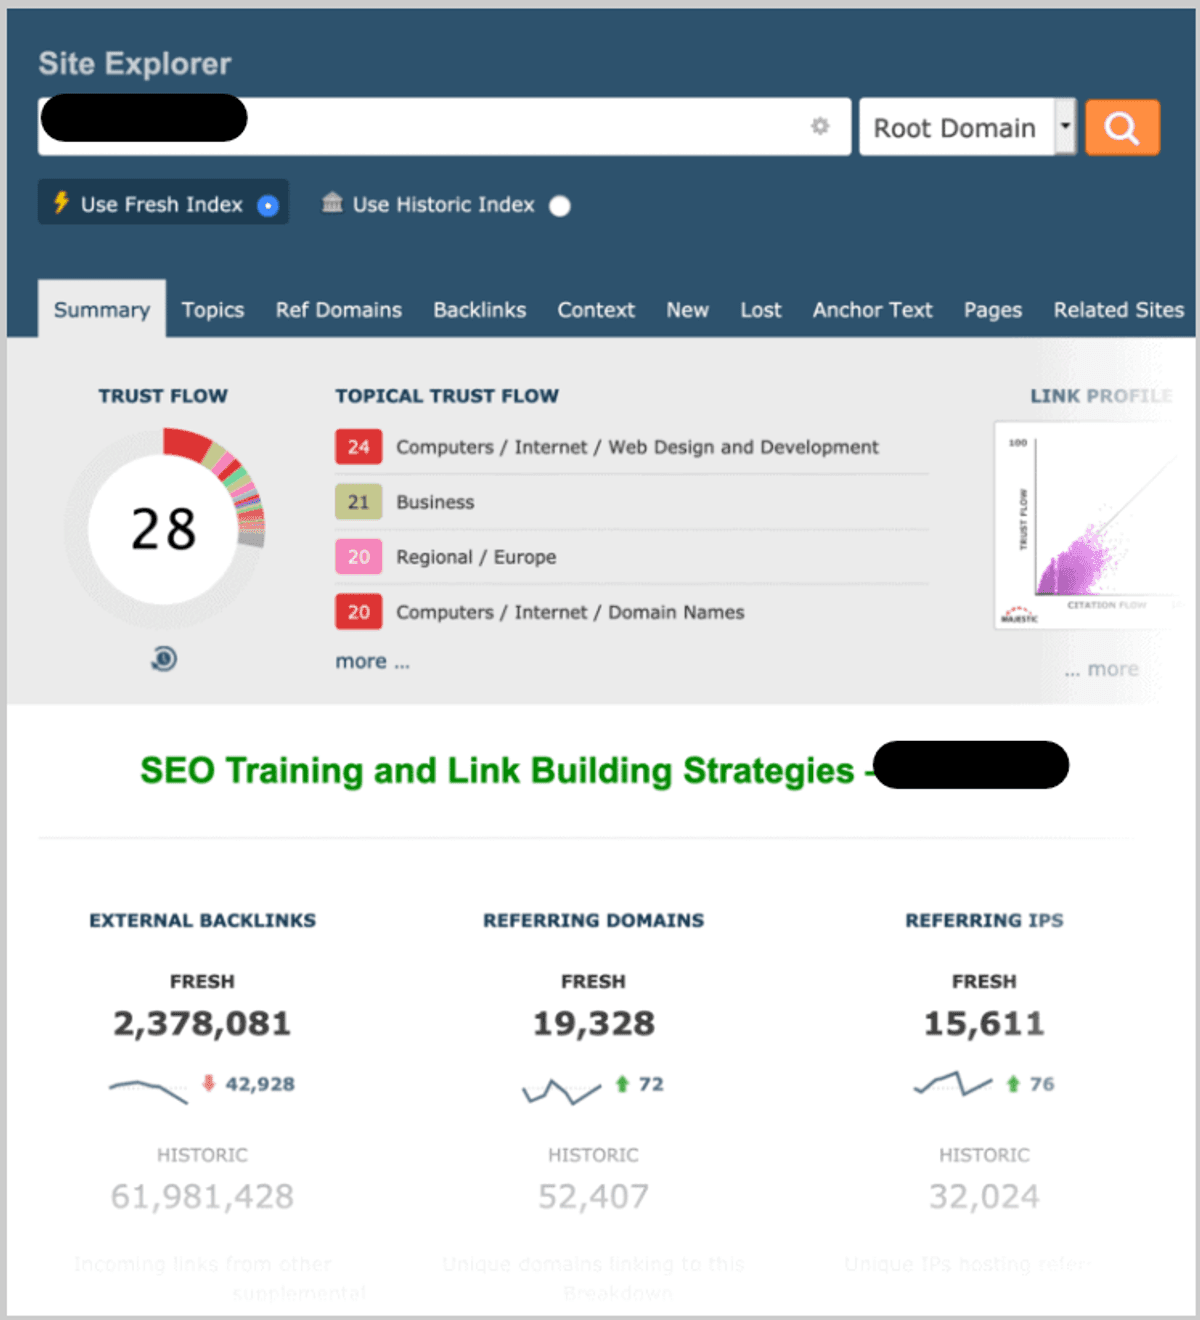Click the olive 21 topic score swatch
1200x1320 pixels.
tap(359, 502)
